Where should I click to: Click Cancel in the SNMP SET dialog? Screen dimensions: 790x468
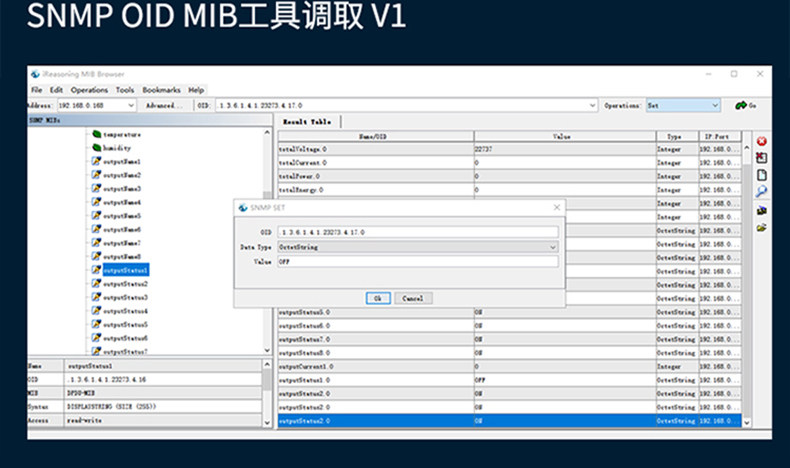(x=412, y=298)
